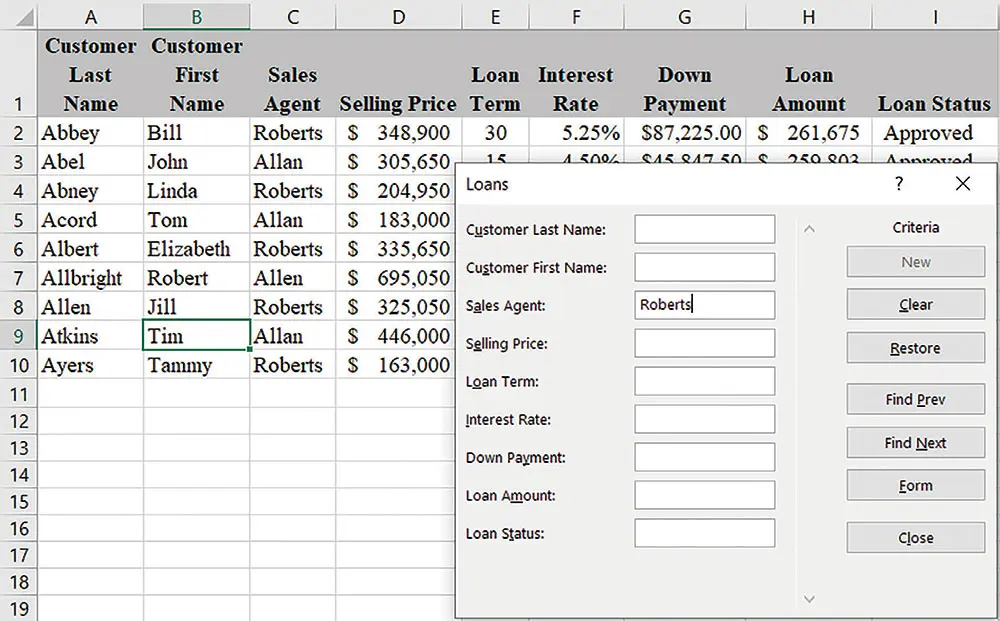Click Find Next button
1000x621 pixels.
(x=915, y=443)
